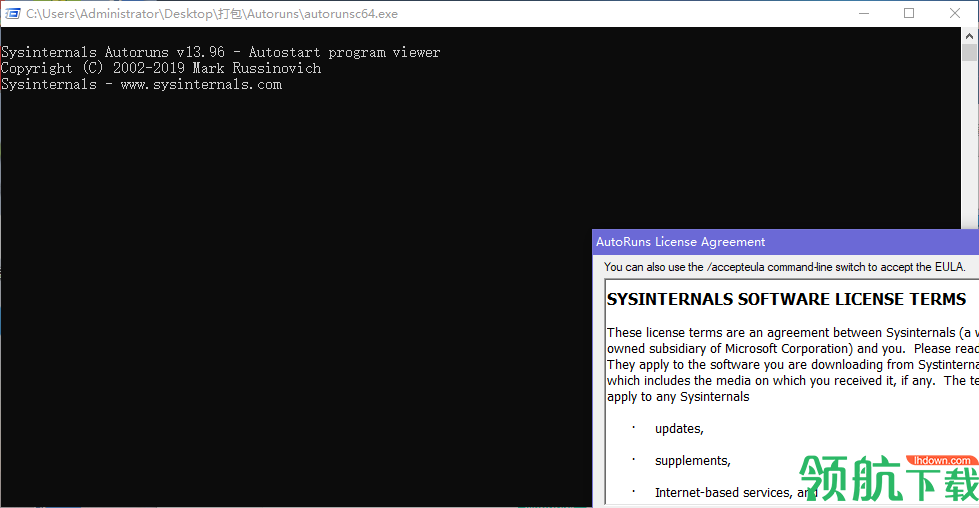Image resolution: width=979 pixels, height=508 pixels.
Task: Click the 'supplements,' bullet in license text
Action: click(692, 461)
